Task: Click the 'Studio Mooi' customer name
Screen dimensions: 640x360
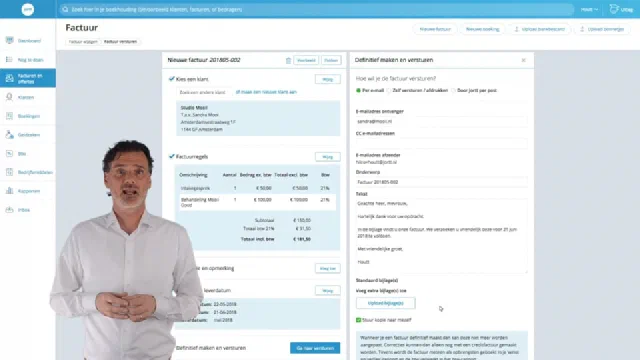Action: click(194, 108)
